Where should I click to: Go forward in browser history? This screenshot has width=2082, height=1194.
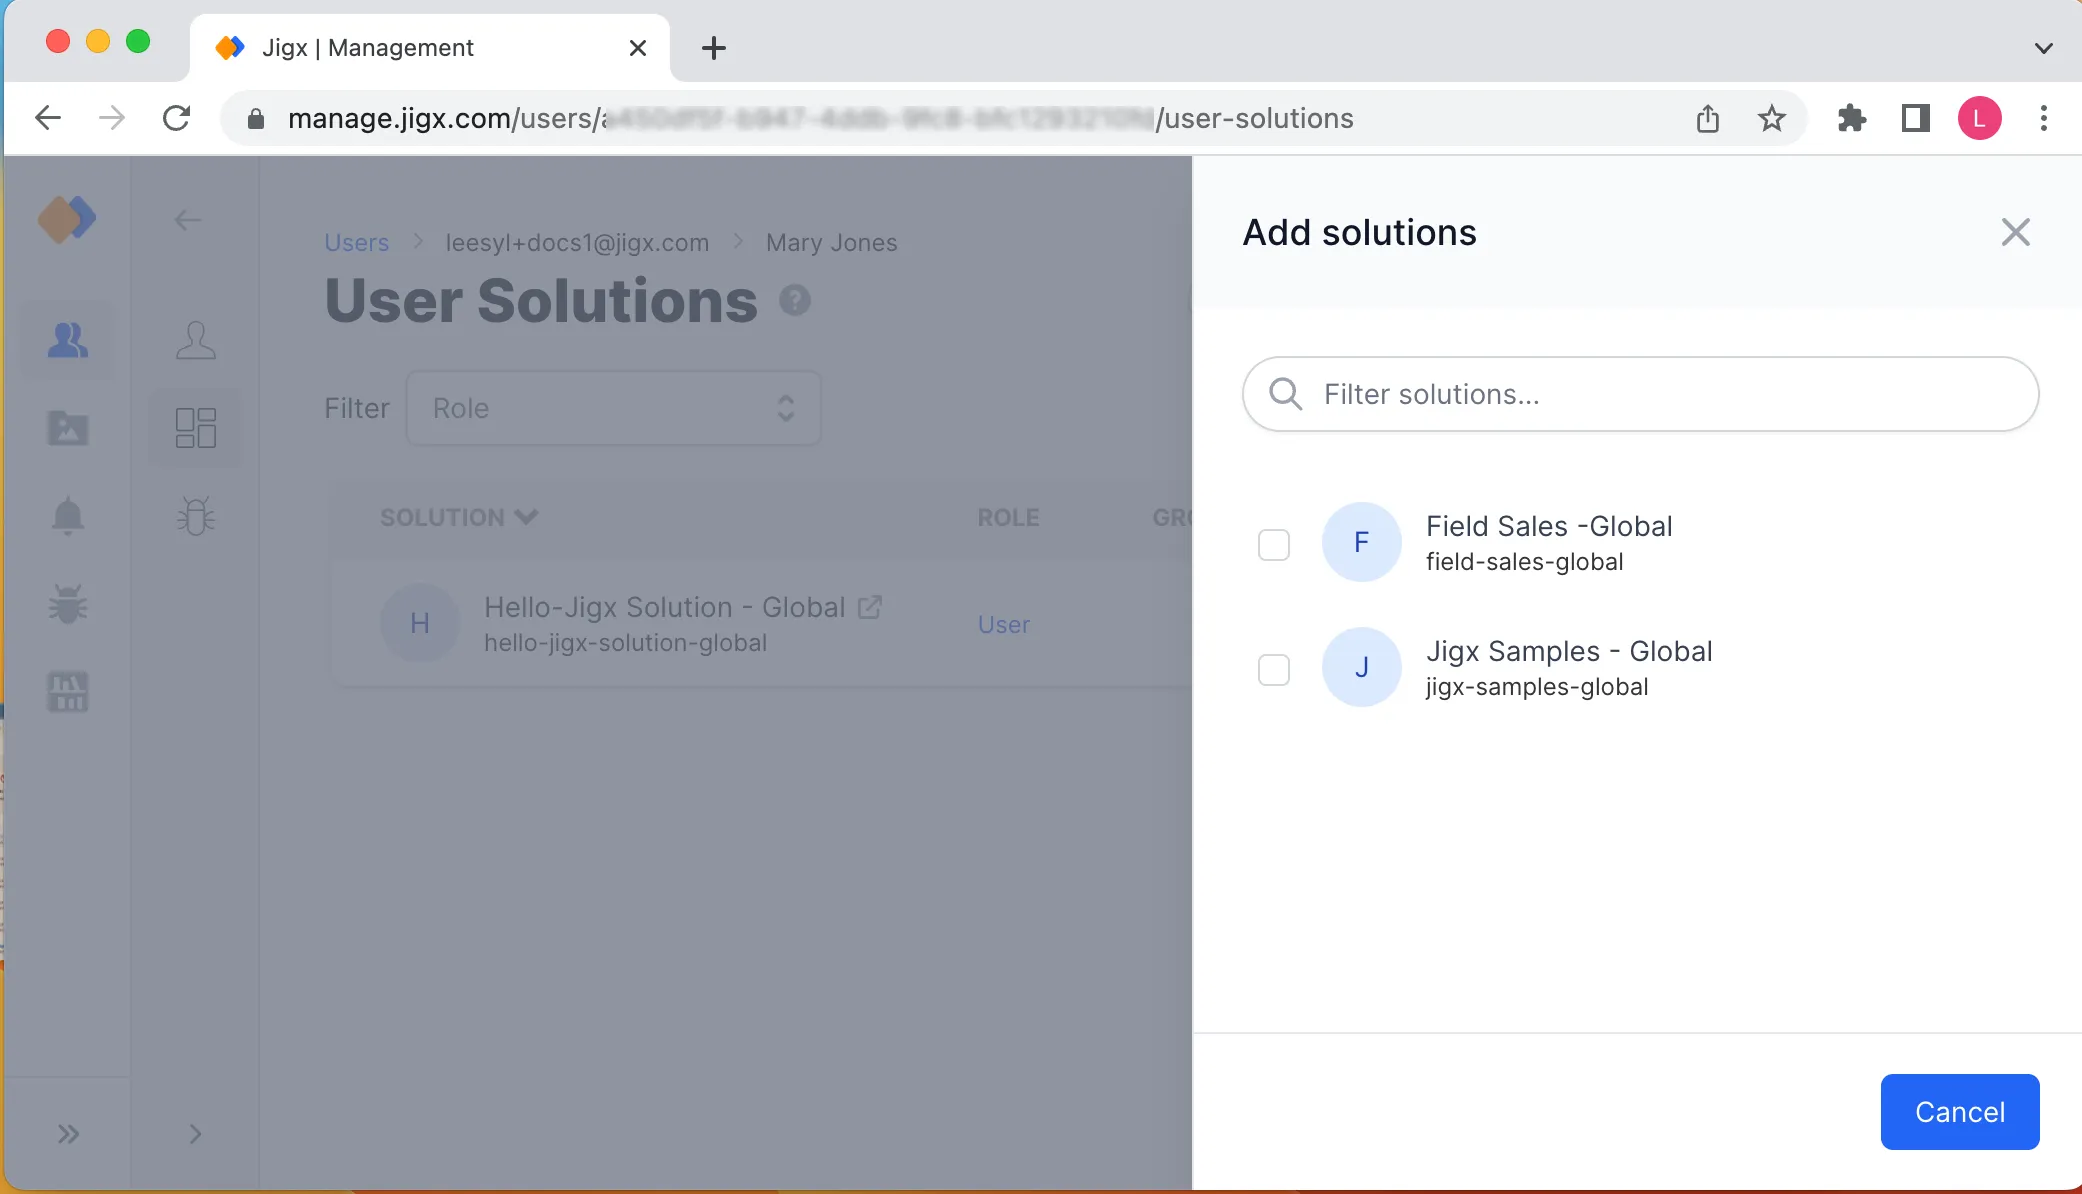[112, 118]
